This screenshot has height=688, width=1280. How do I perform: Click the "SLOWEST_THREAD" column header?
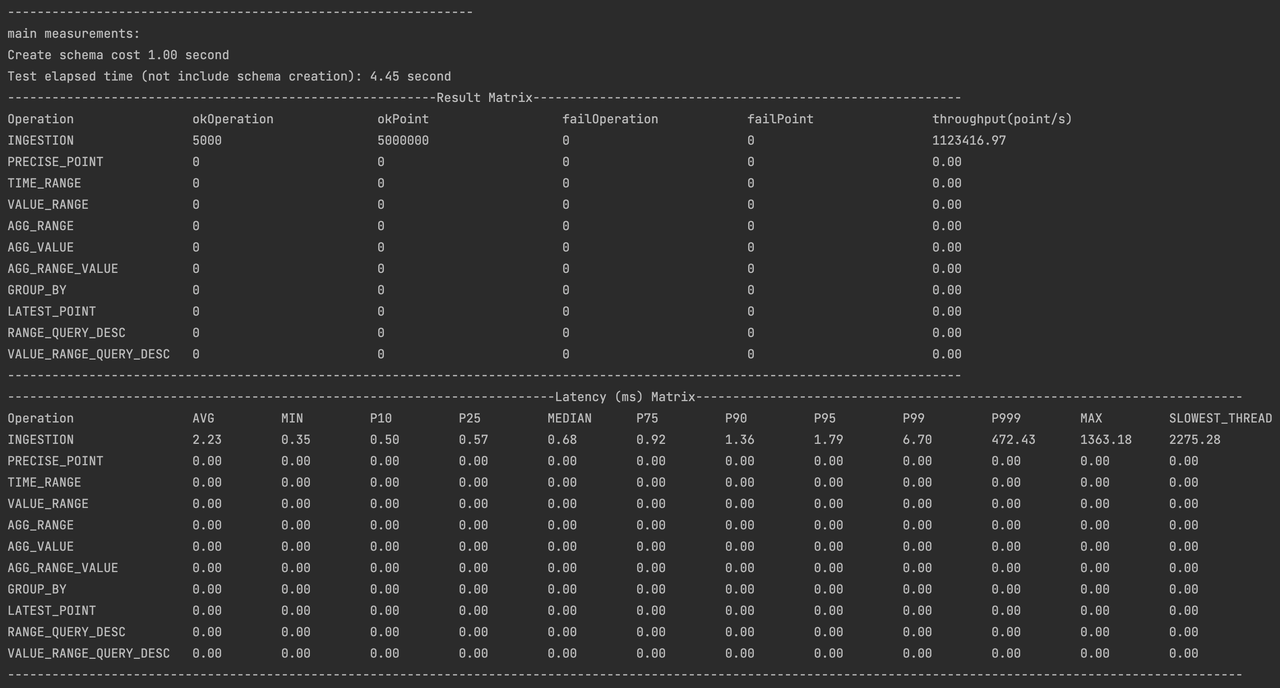(x=1220, y=418)
